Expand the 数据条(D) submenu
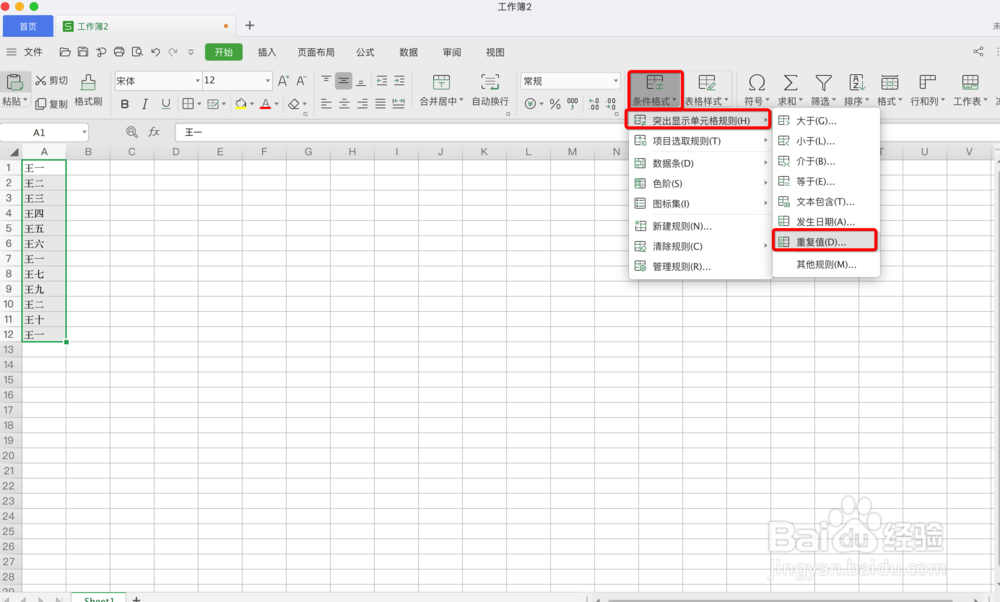This screenshot has width=1000, height=602. [700, 163]
